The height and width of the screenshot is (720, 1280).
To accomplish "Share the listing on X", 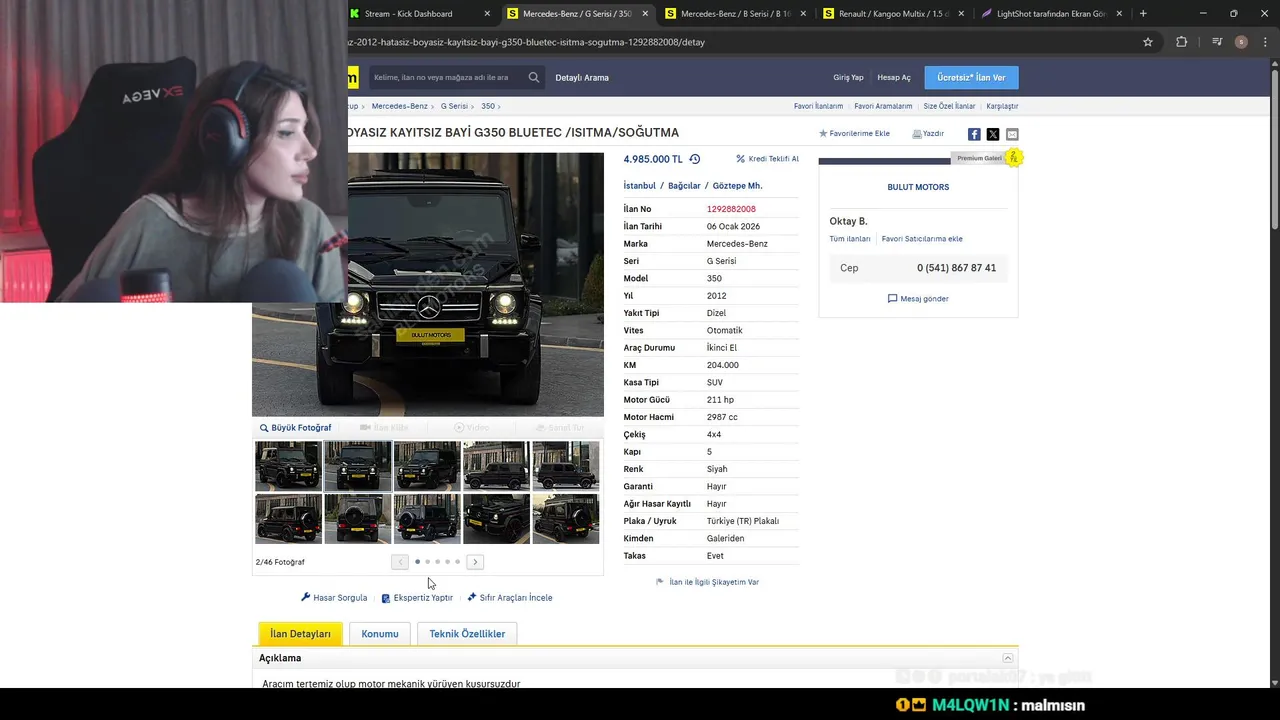I will click(x=993, y=134).
